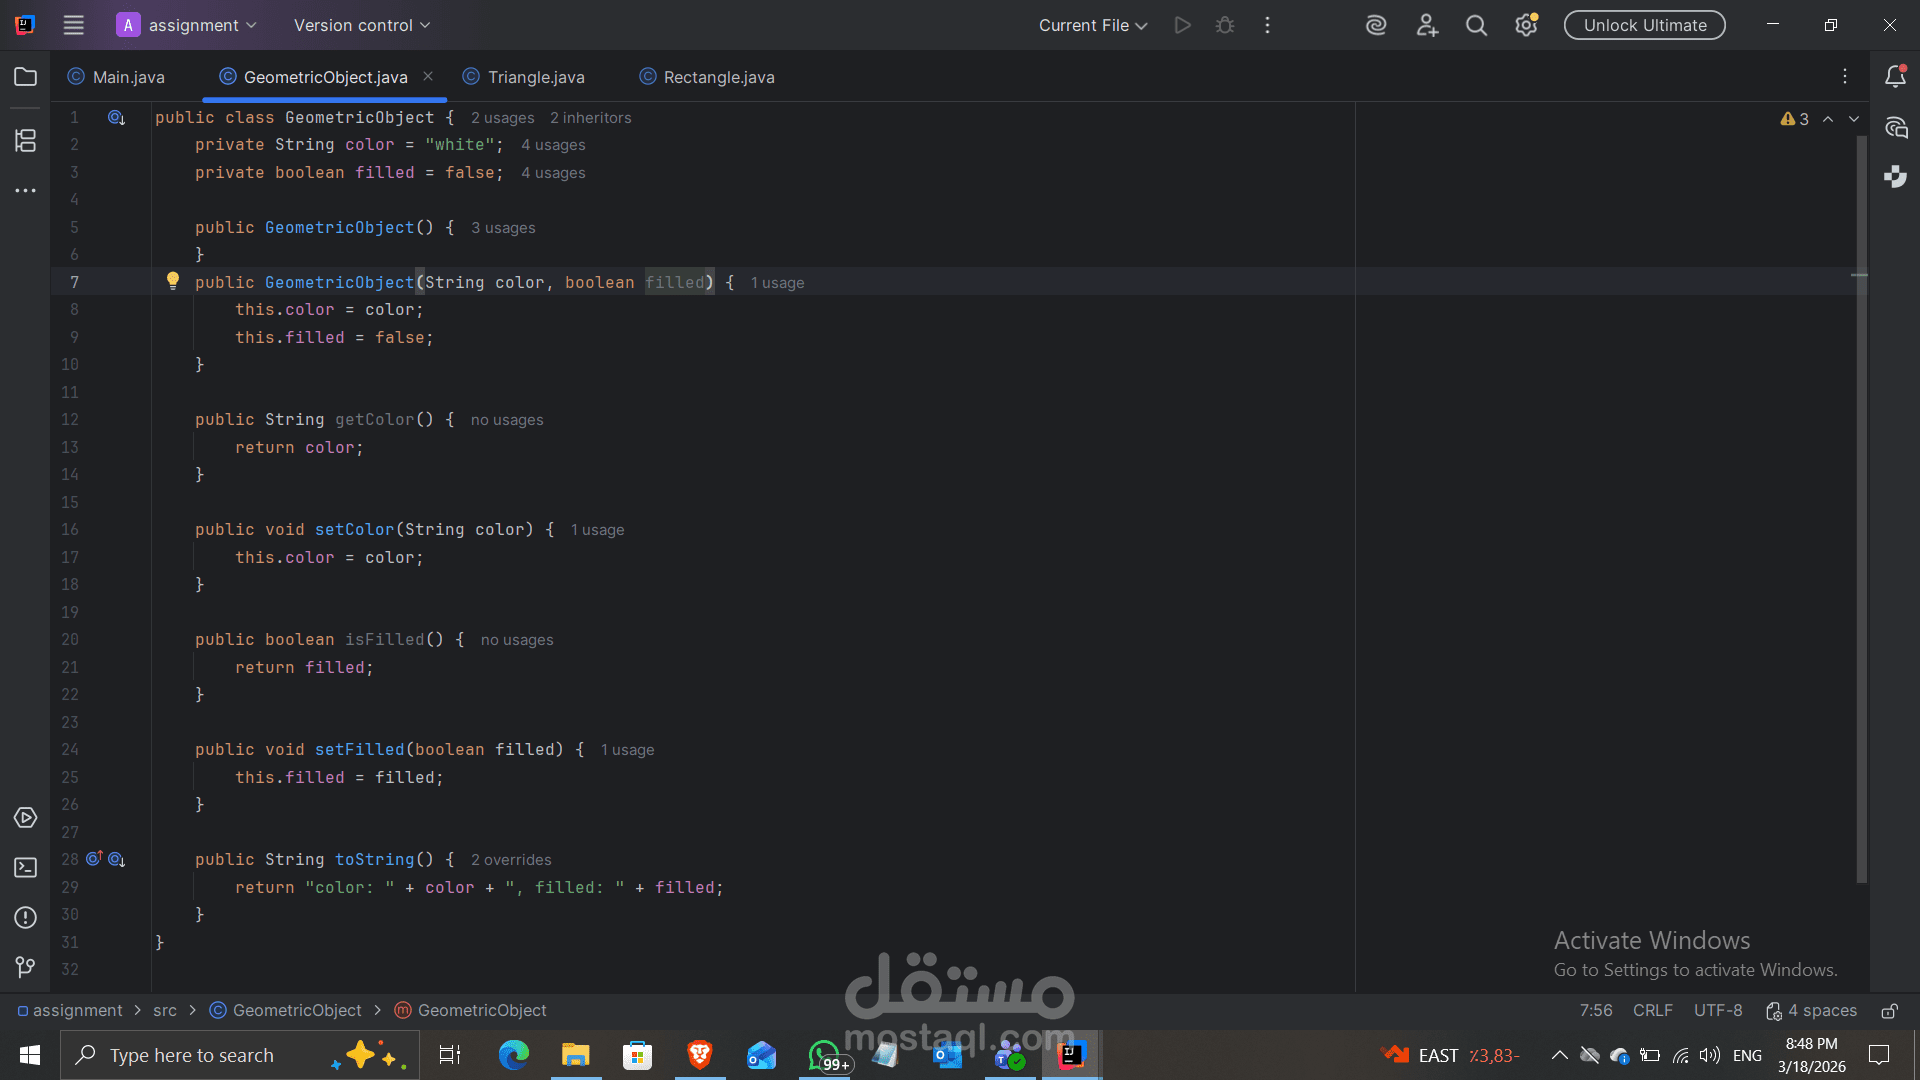Screen dimensions: 1920x1080
Task: Open the '2 overrides' hint on toString
Action: click(511, 860)
